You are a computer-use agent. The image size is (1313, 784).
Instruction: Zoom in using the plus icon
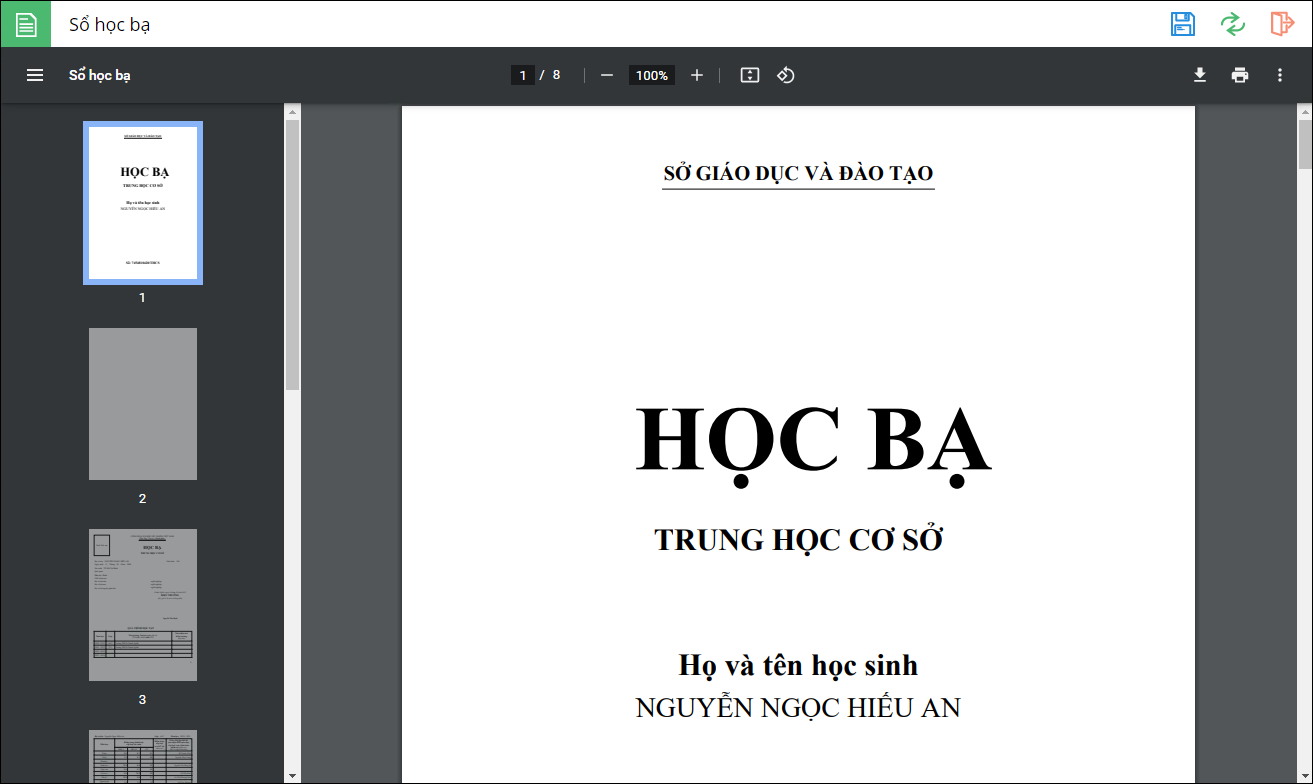pos(697,75)
